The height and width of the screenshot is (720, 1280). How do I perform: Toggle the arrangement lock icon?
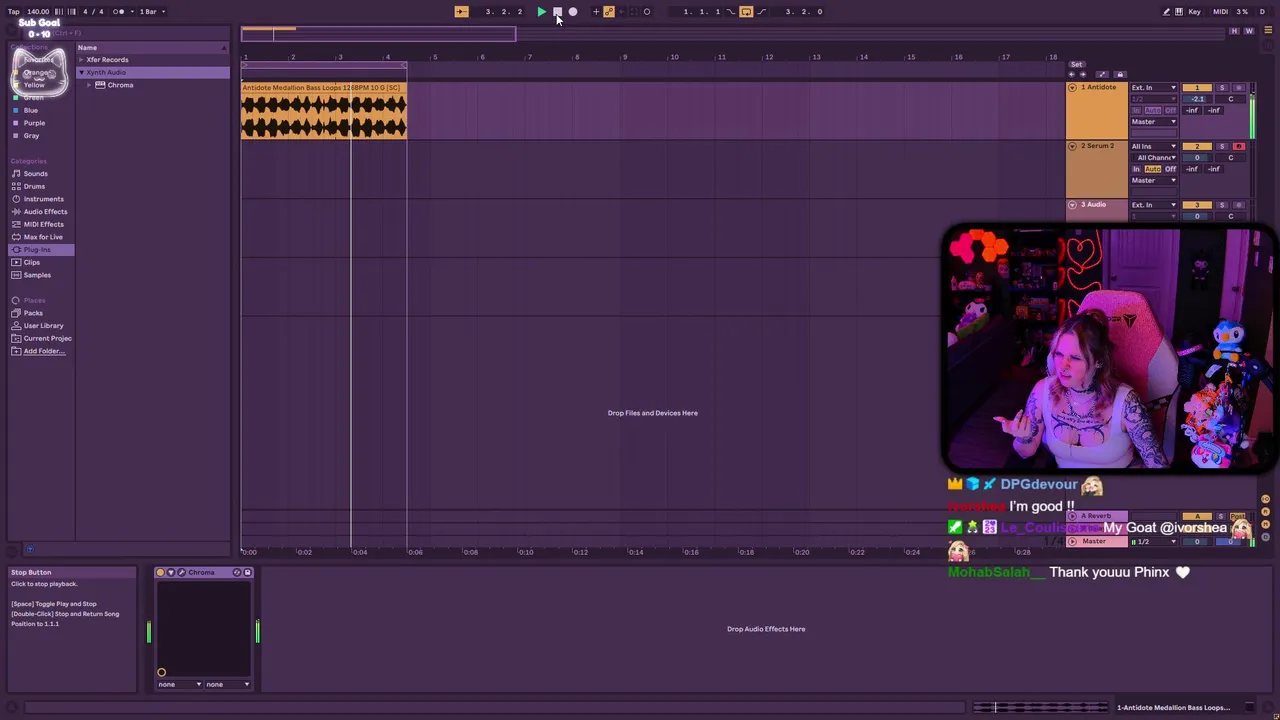[x=1119, y=75]
